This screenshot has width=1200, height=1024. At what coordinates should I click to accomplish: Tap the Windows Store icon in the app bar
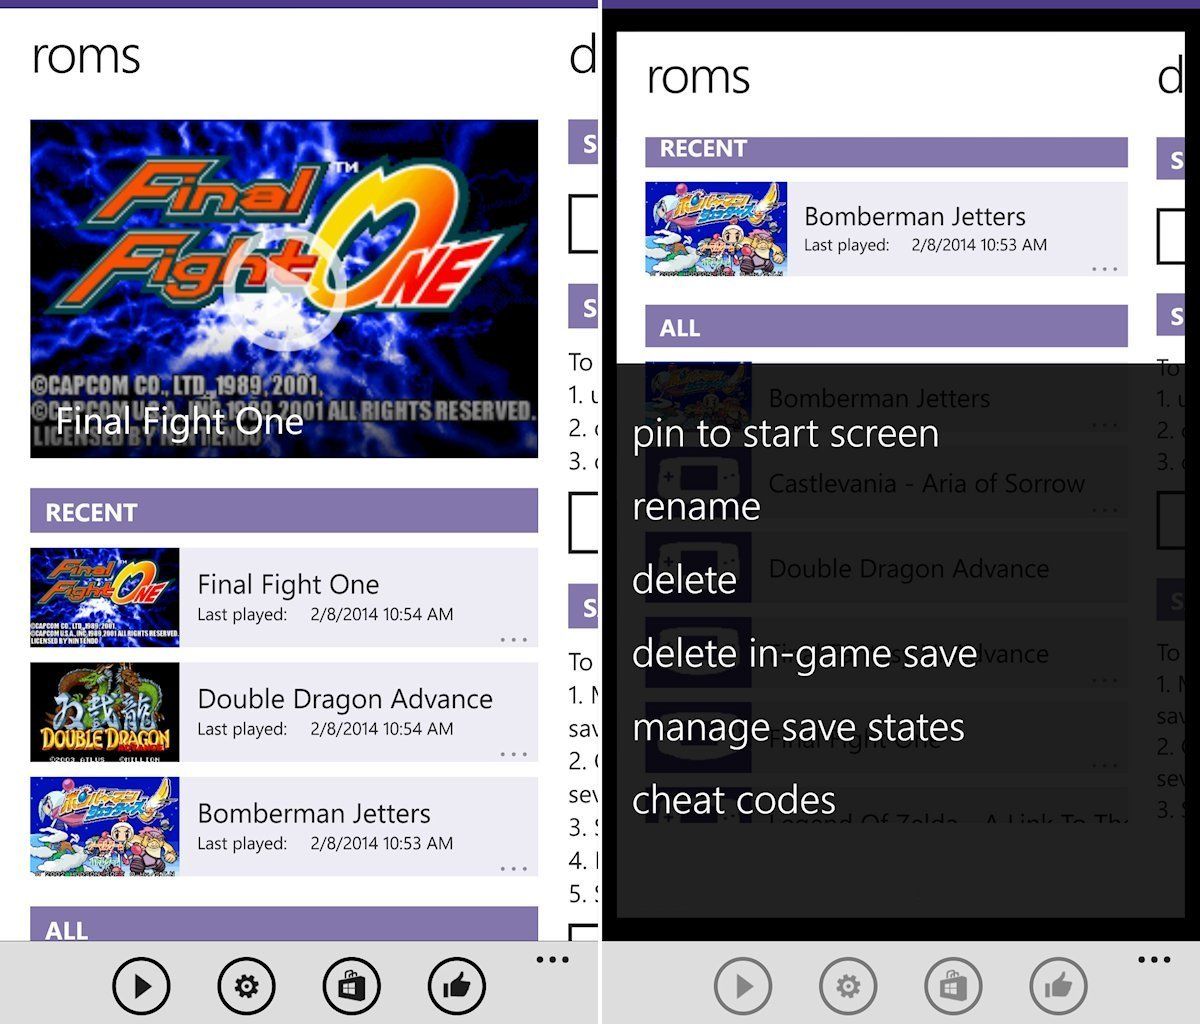(351, 986)
